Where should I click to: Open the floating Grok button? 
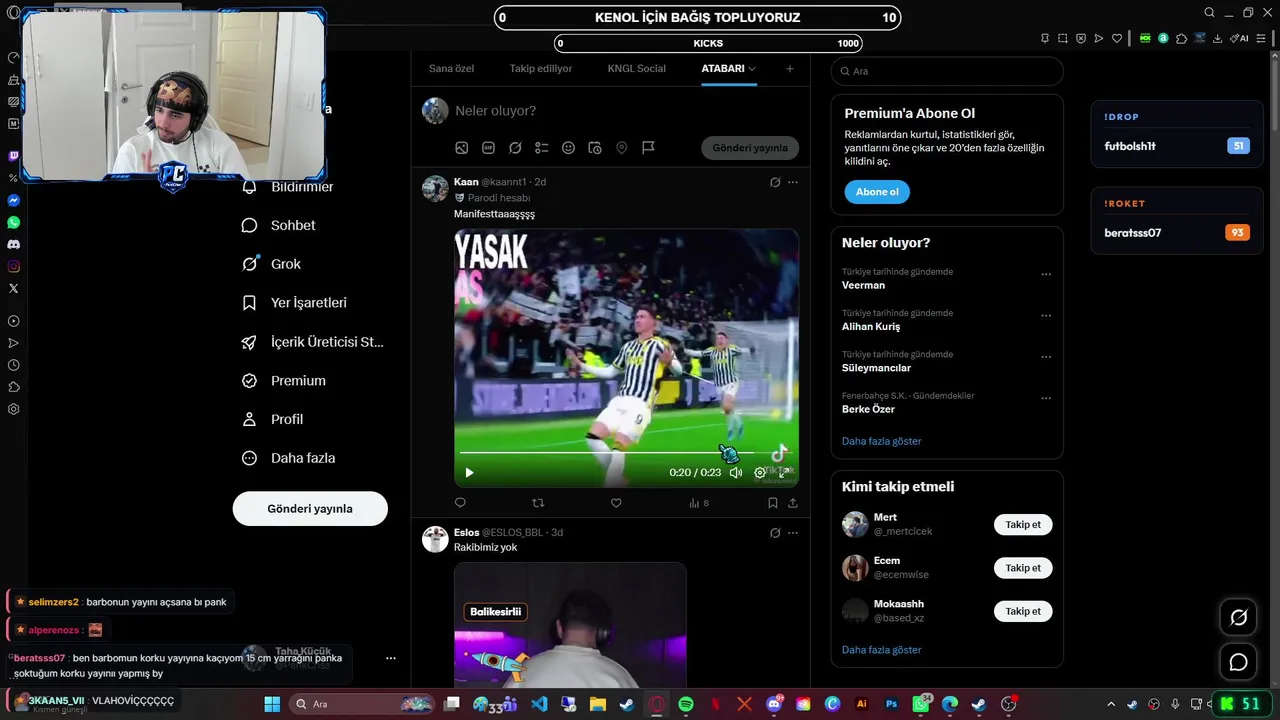point(1238,618)
